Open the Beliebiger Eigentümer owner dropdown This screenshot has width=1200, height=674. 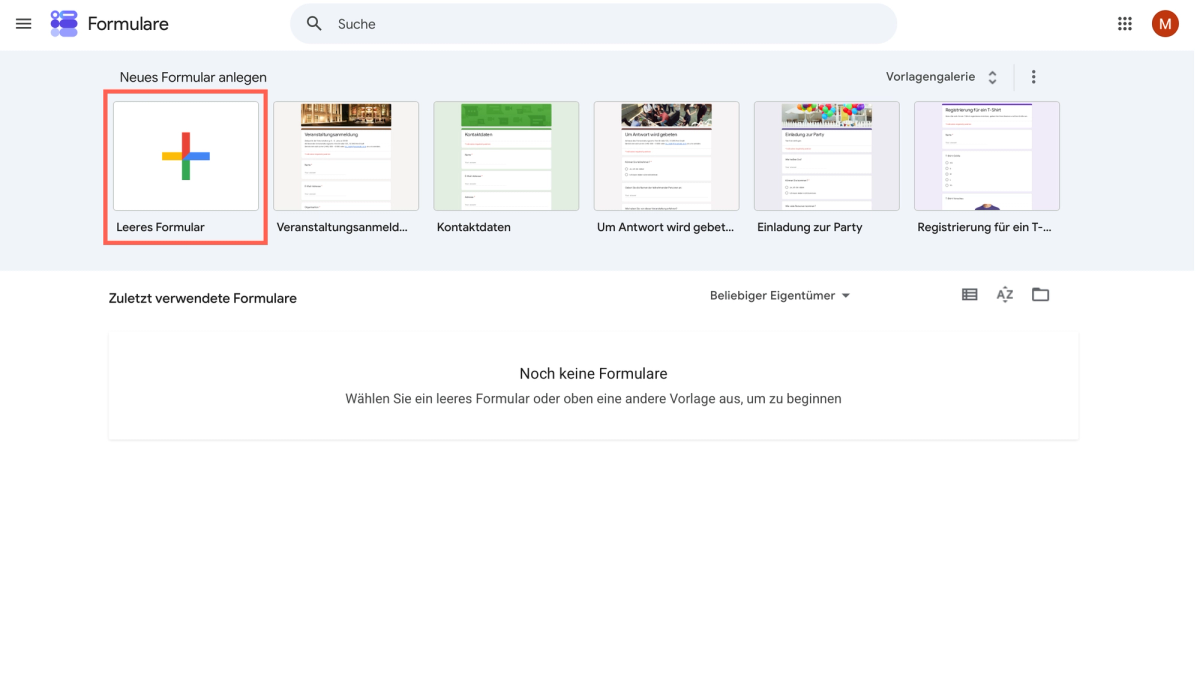click(x=780, y=296)
